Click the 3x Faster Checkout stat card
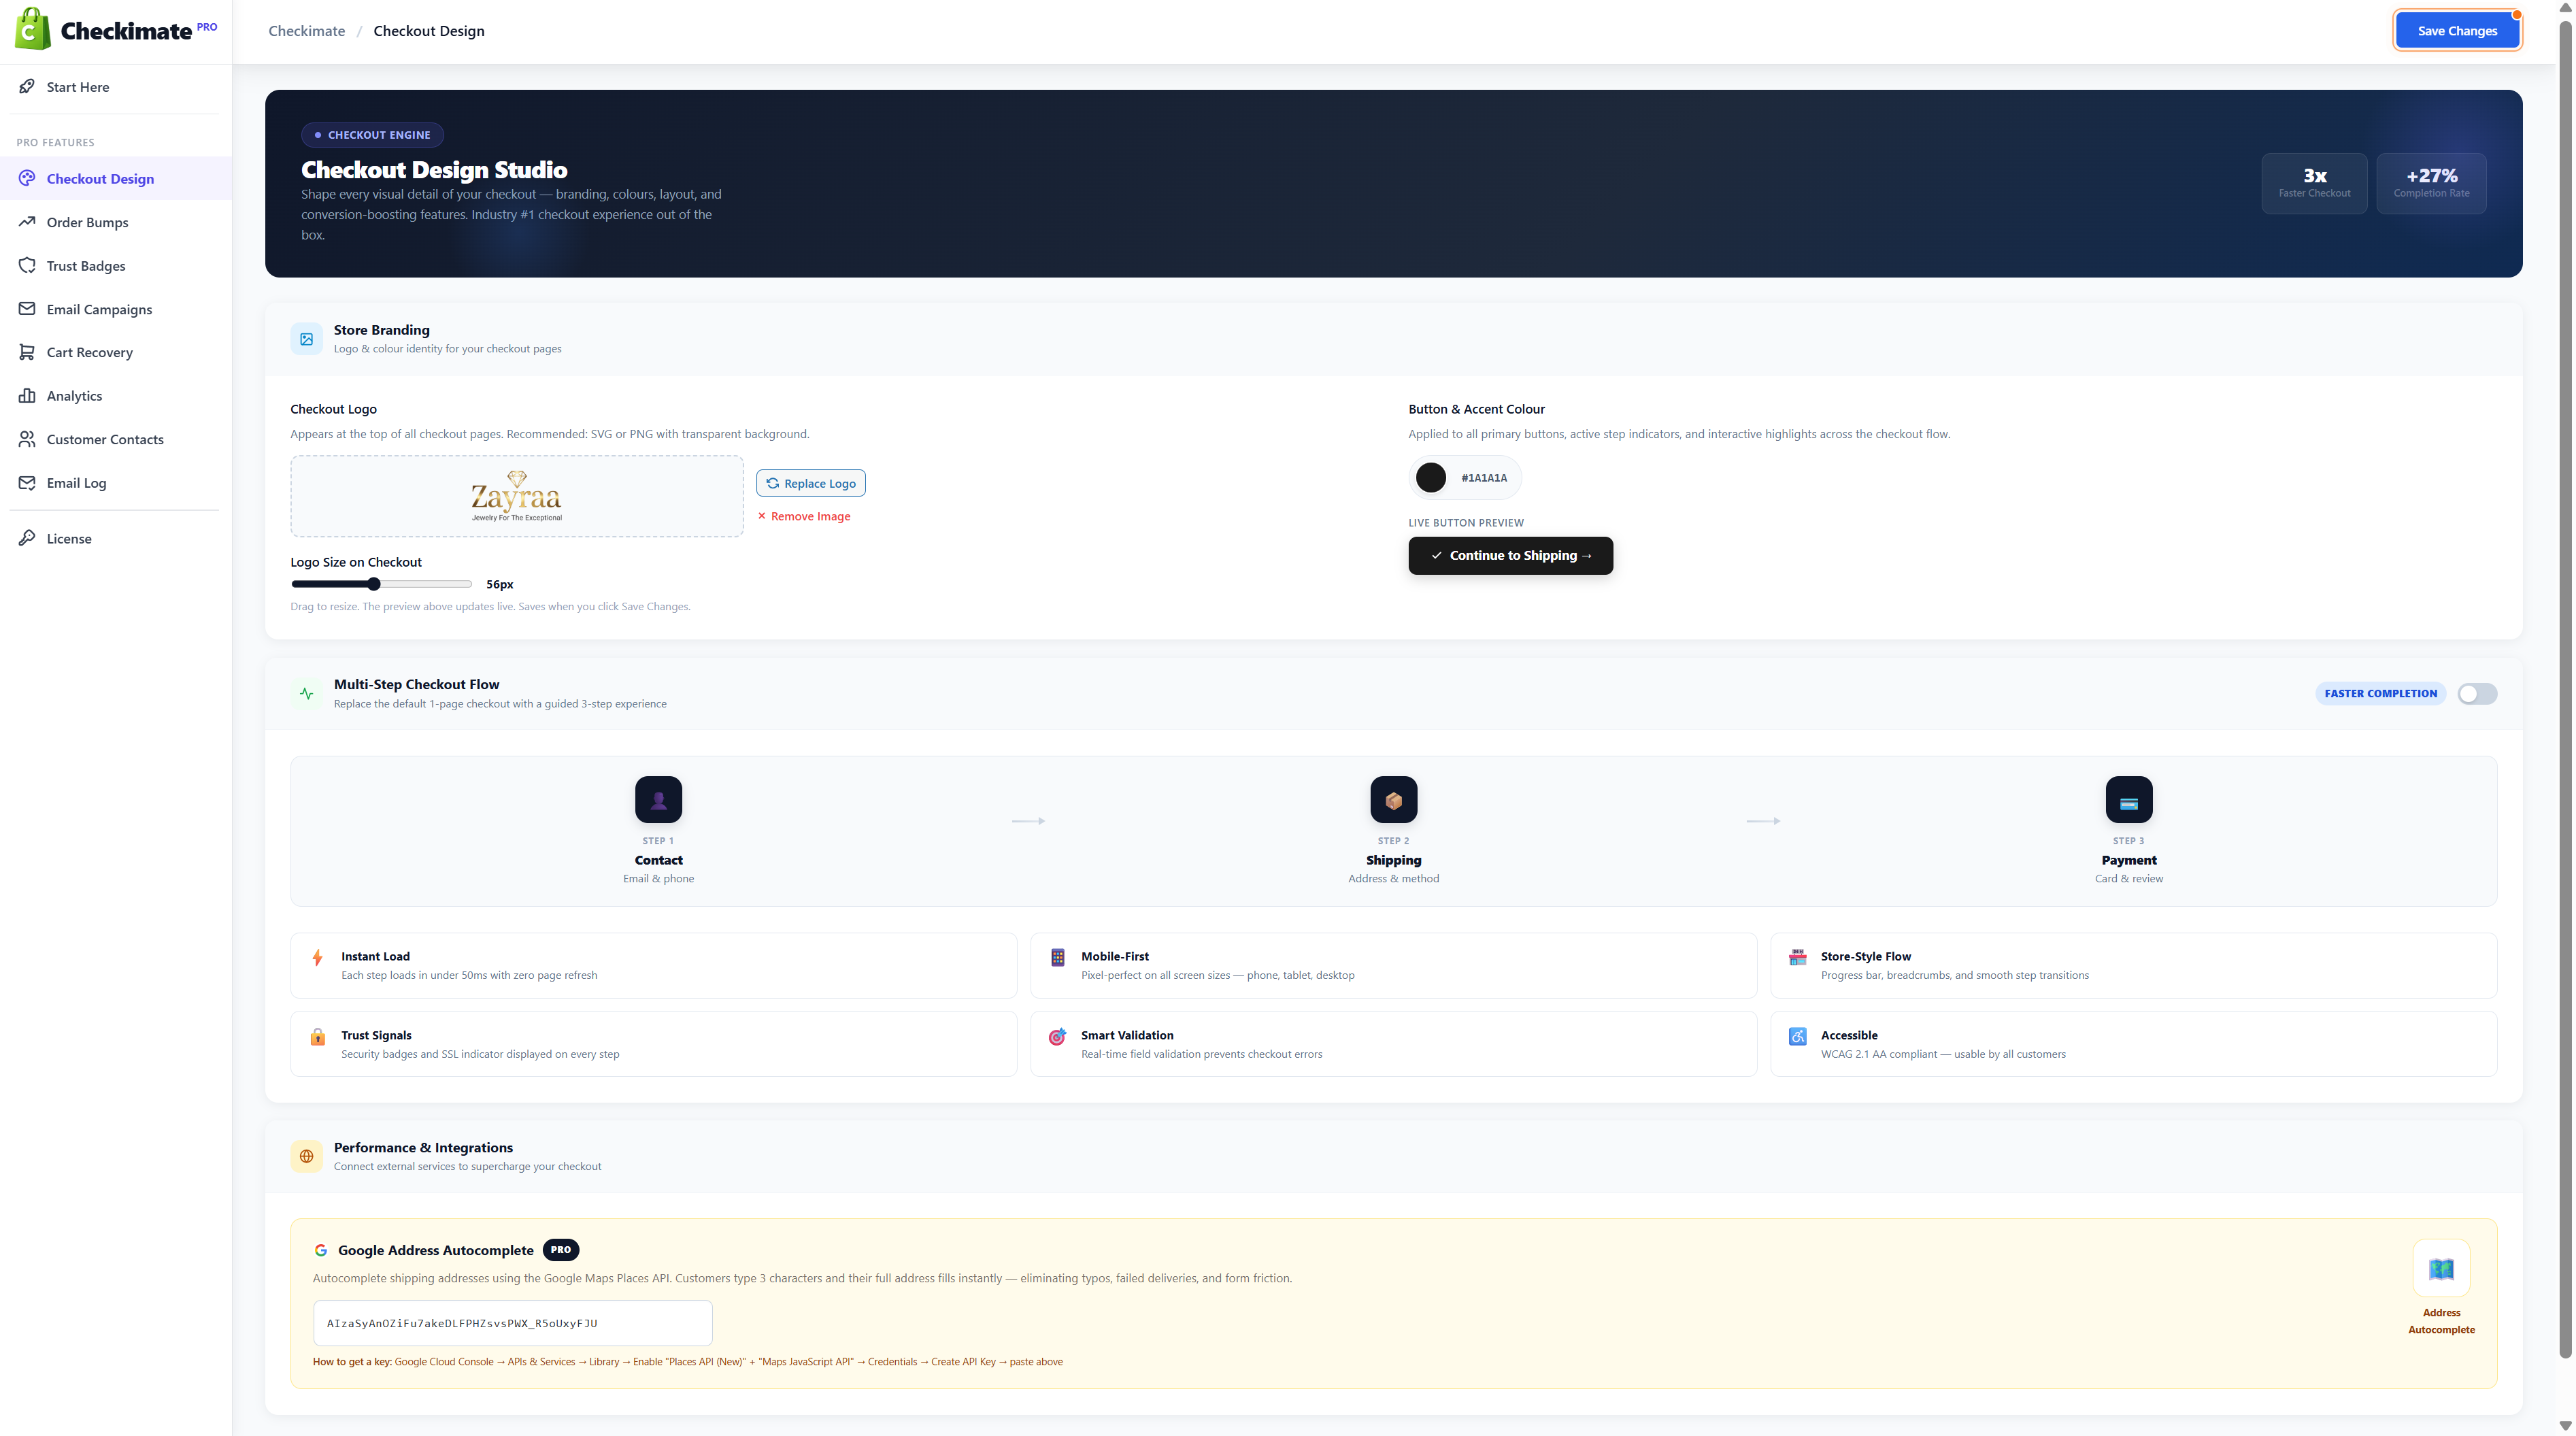 pos(2314,183)
